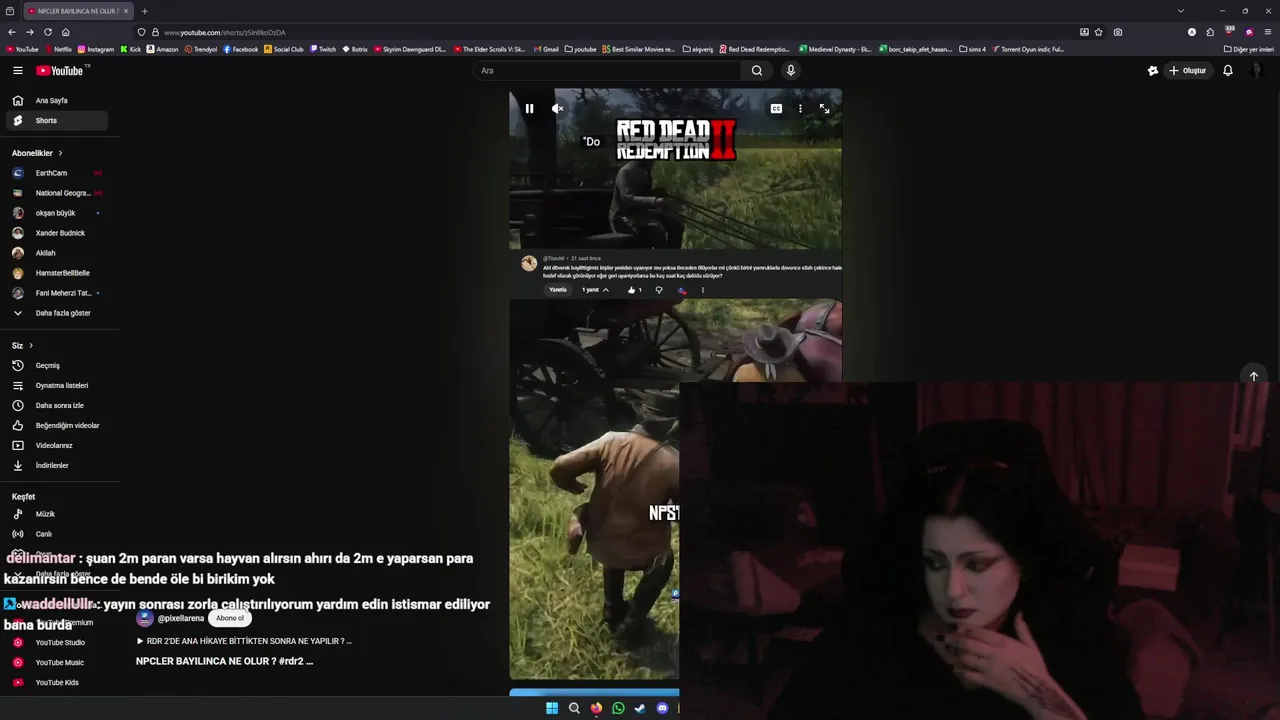Toggle closed captions on the Short
Image resolution: width=1280 pixels, height=720 pixels.
(x=776, y=108)
